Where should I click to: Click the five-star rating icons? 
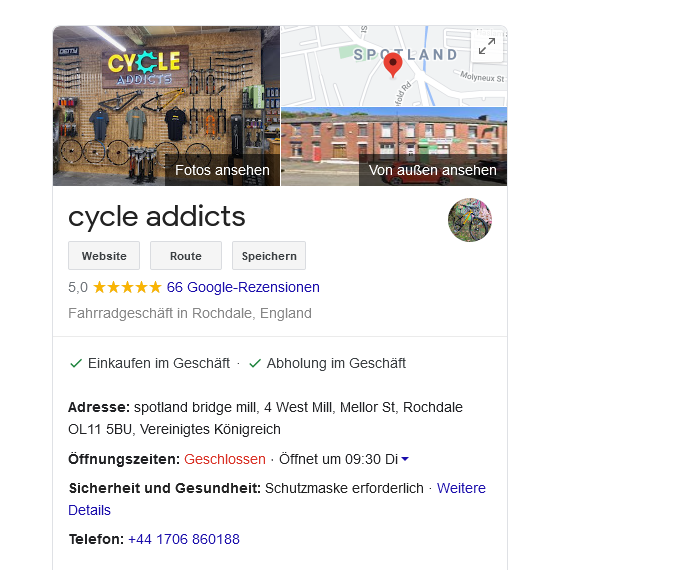pyautogui.click(x=127, y=287)
